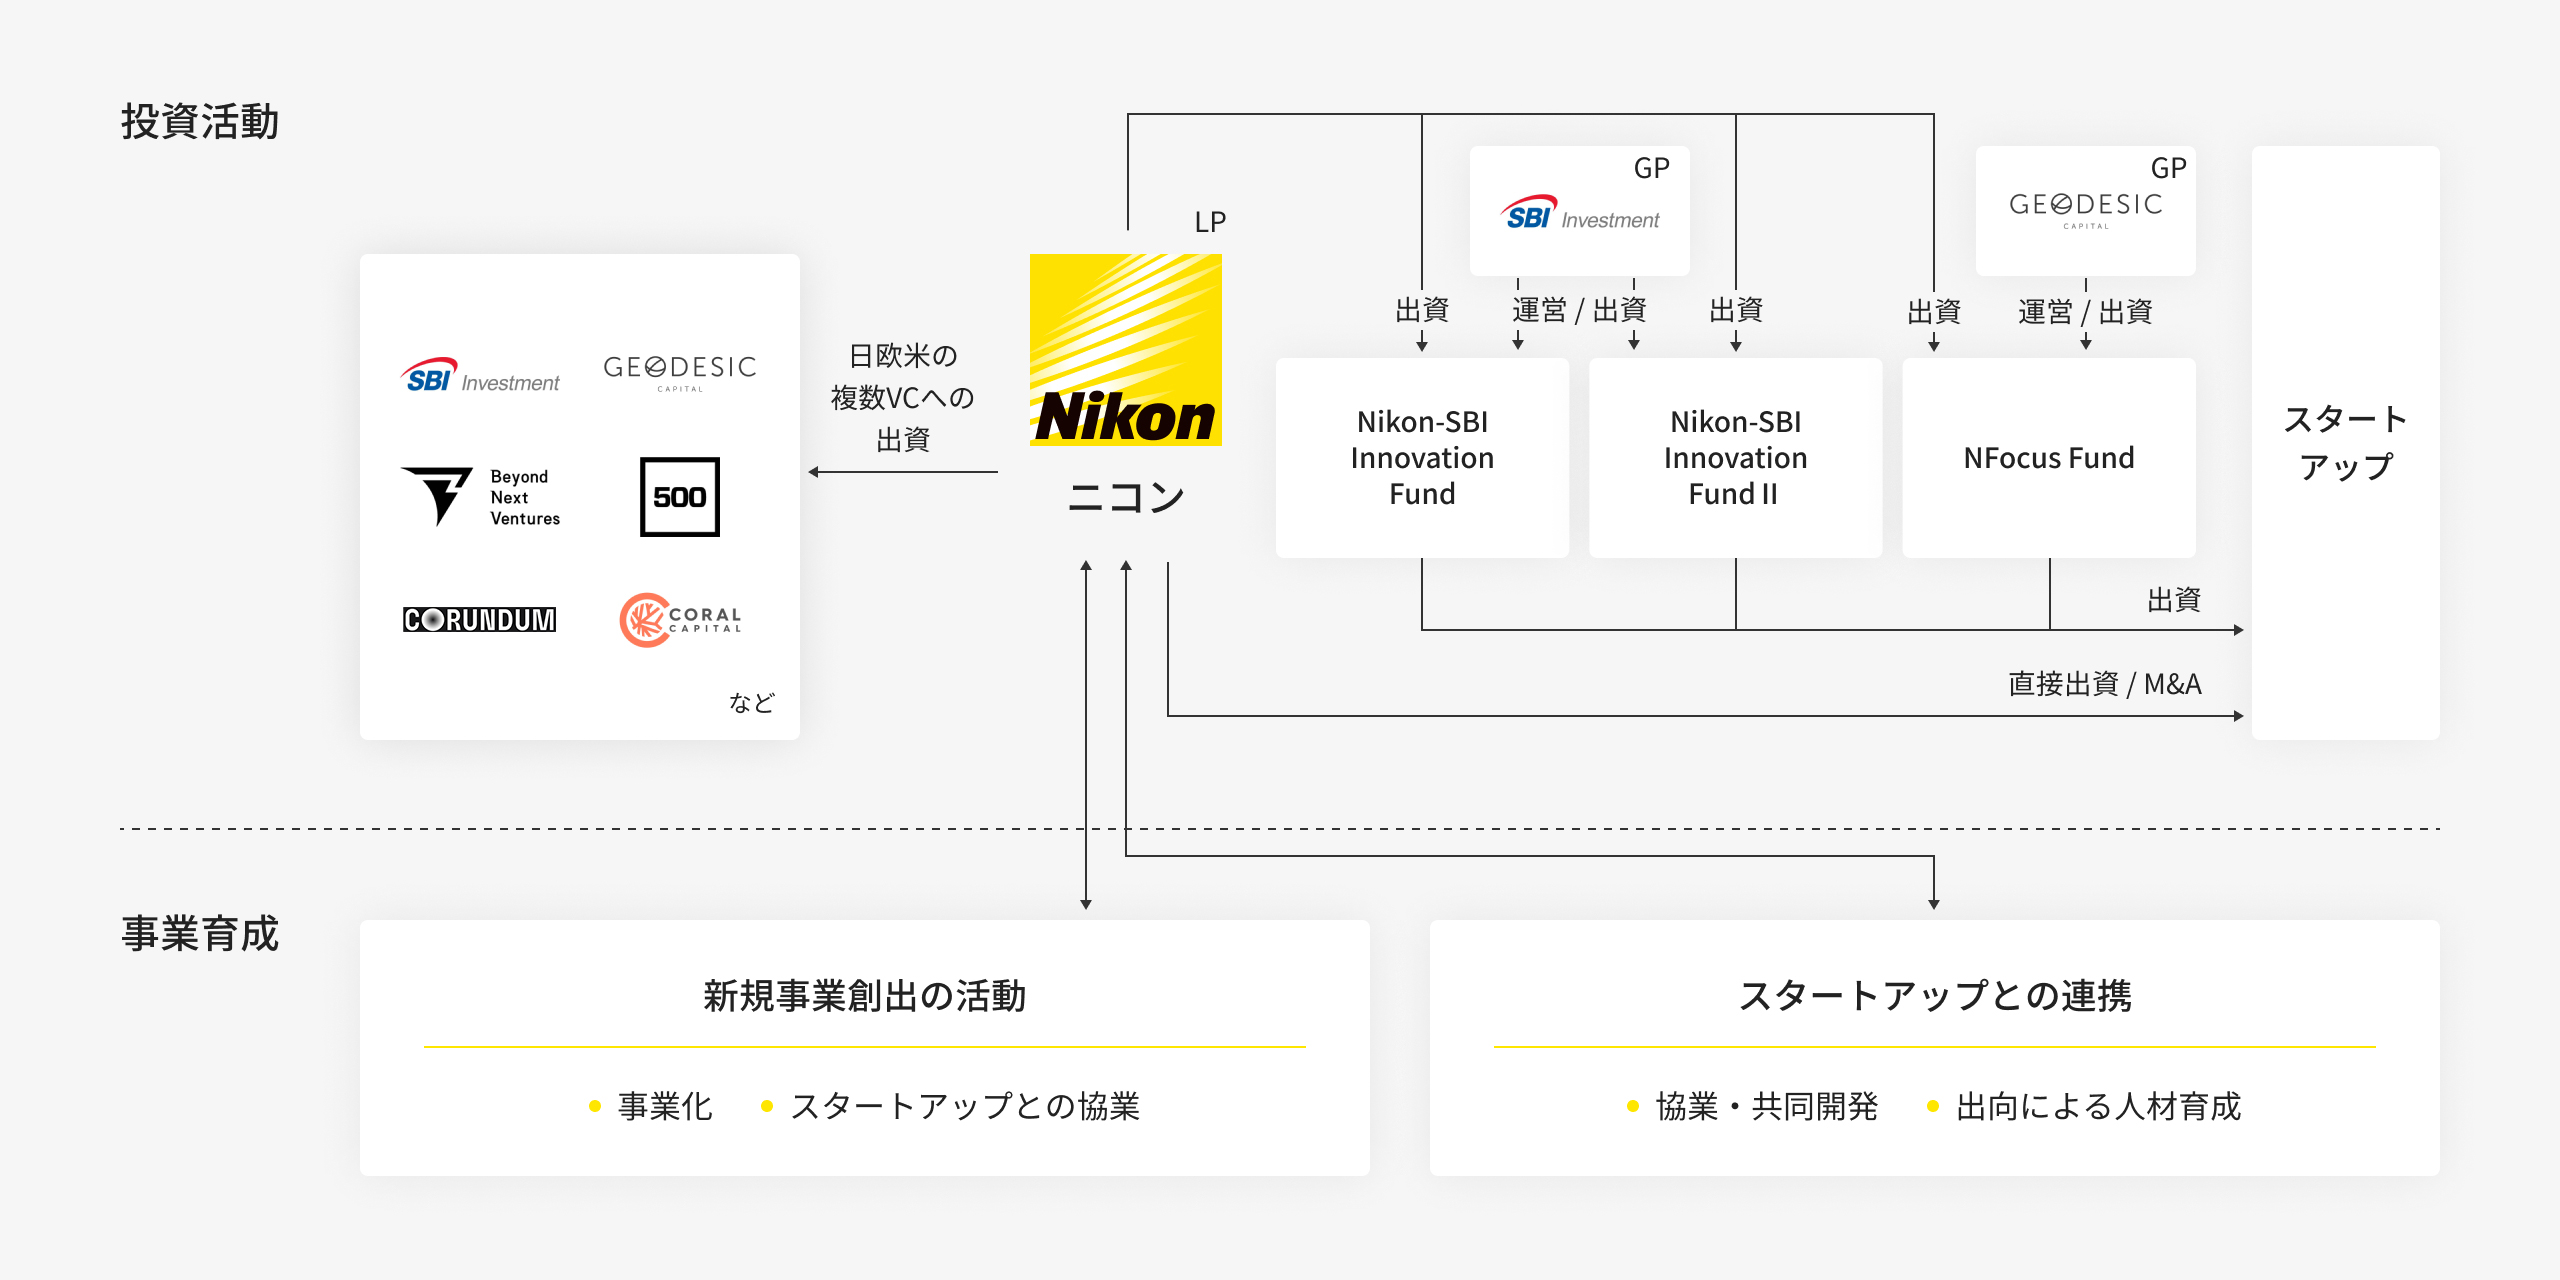Image resolution: width=2560 pixels, height=1280 pixels.
Task: Click 新規事業創出の活動 title
Action: click(865, 996)
